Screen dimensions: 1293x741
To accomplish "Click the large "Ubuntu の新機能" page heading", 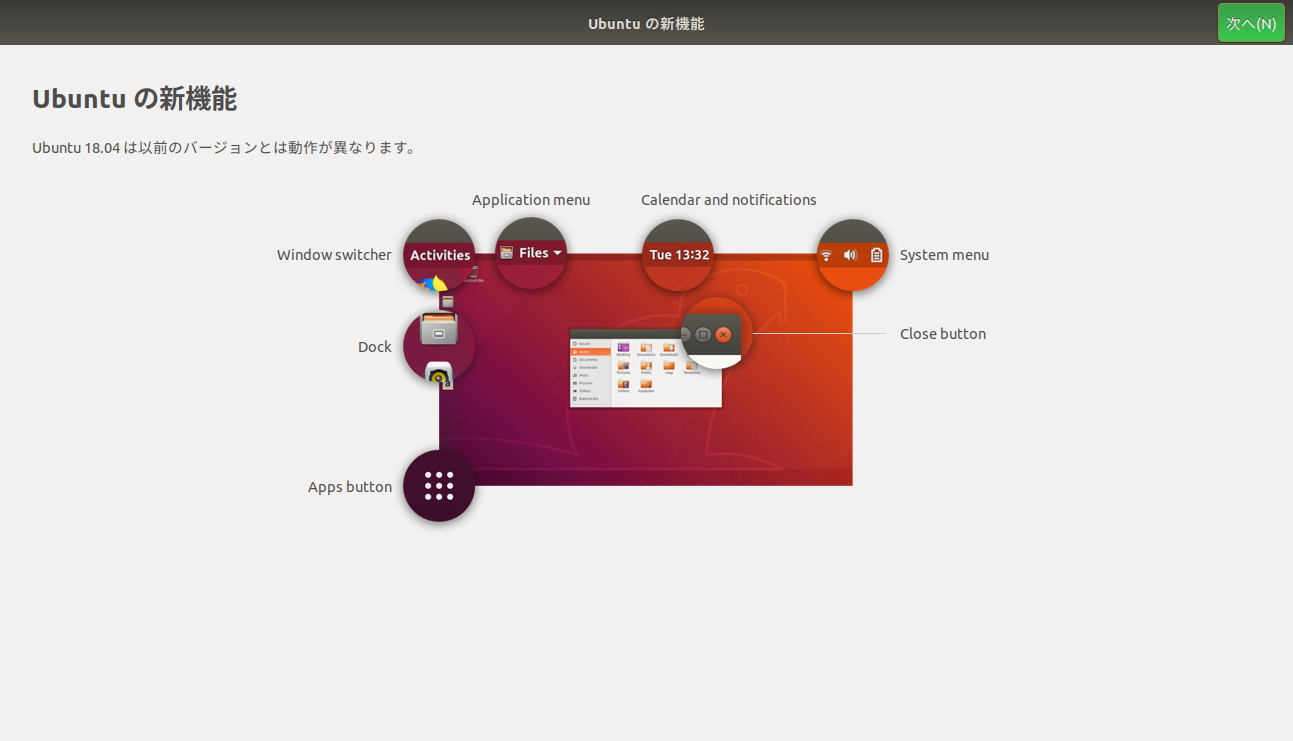I will pyautogui.click(x=134, y=98).
